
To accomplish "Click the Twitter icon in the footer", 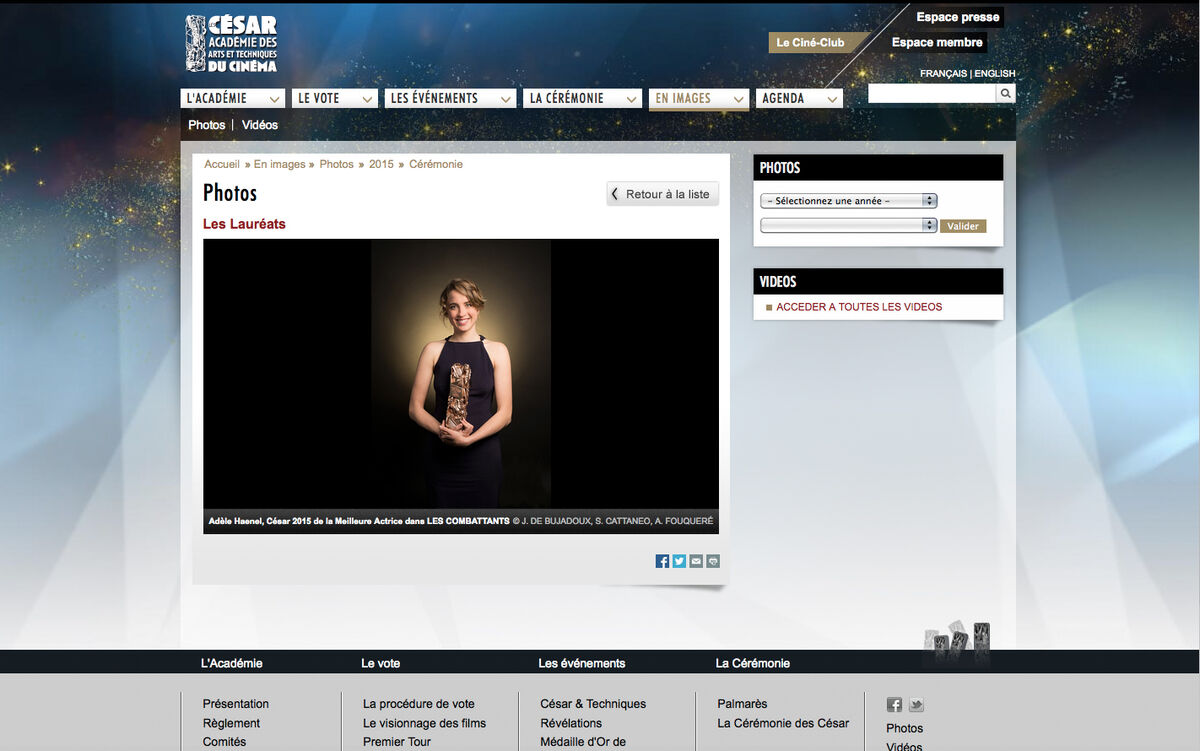I will [915, 704].
